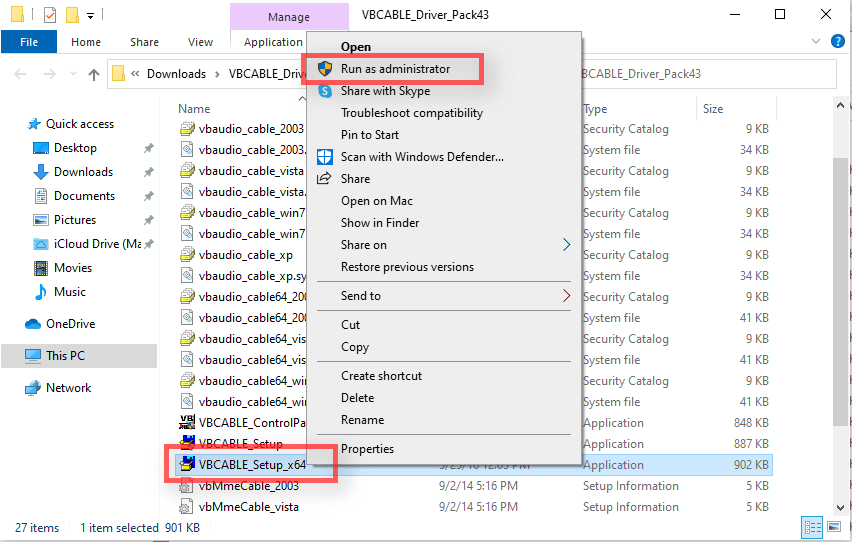This screenshot has width=852, height=542.
Task: Click the Up arrow navigation button
Action: click(x=94, y=74)
